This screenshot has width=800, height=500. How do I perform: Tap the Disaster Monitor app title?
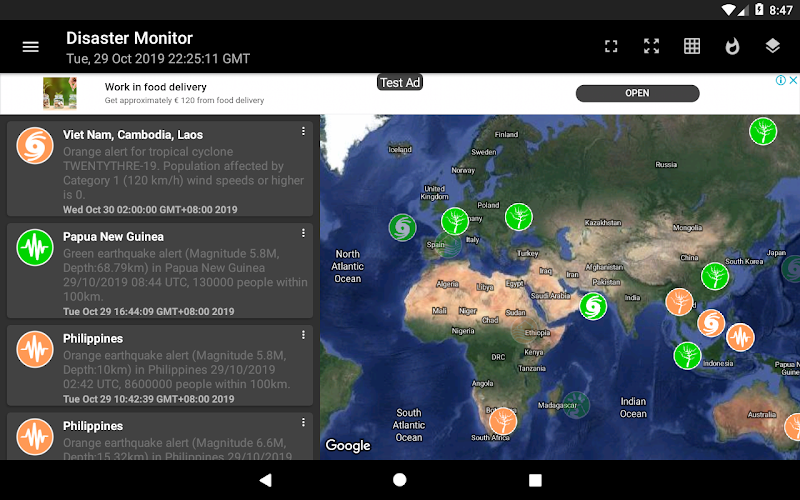129,38
